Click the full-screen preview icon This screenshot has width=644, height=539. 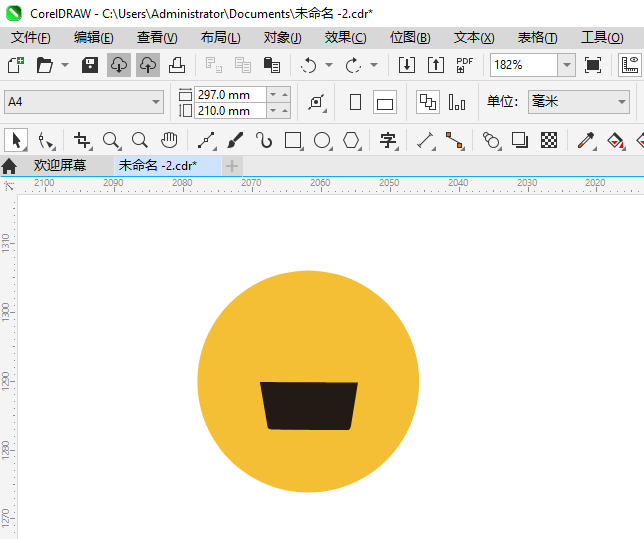click(x=593, y=65)
